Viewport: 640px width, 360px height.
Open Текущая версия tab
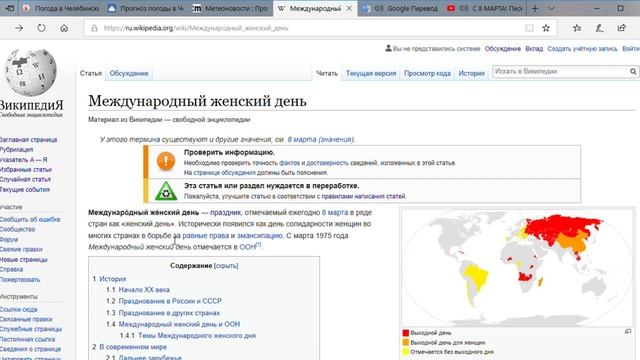click(x=371, y=73)
